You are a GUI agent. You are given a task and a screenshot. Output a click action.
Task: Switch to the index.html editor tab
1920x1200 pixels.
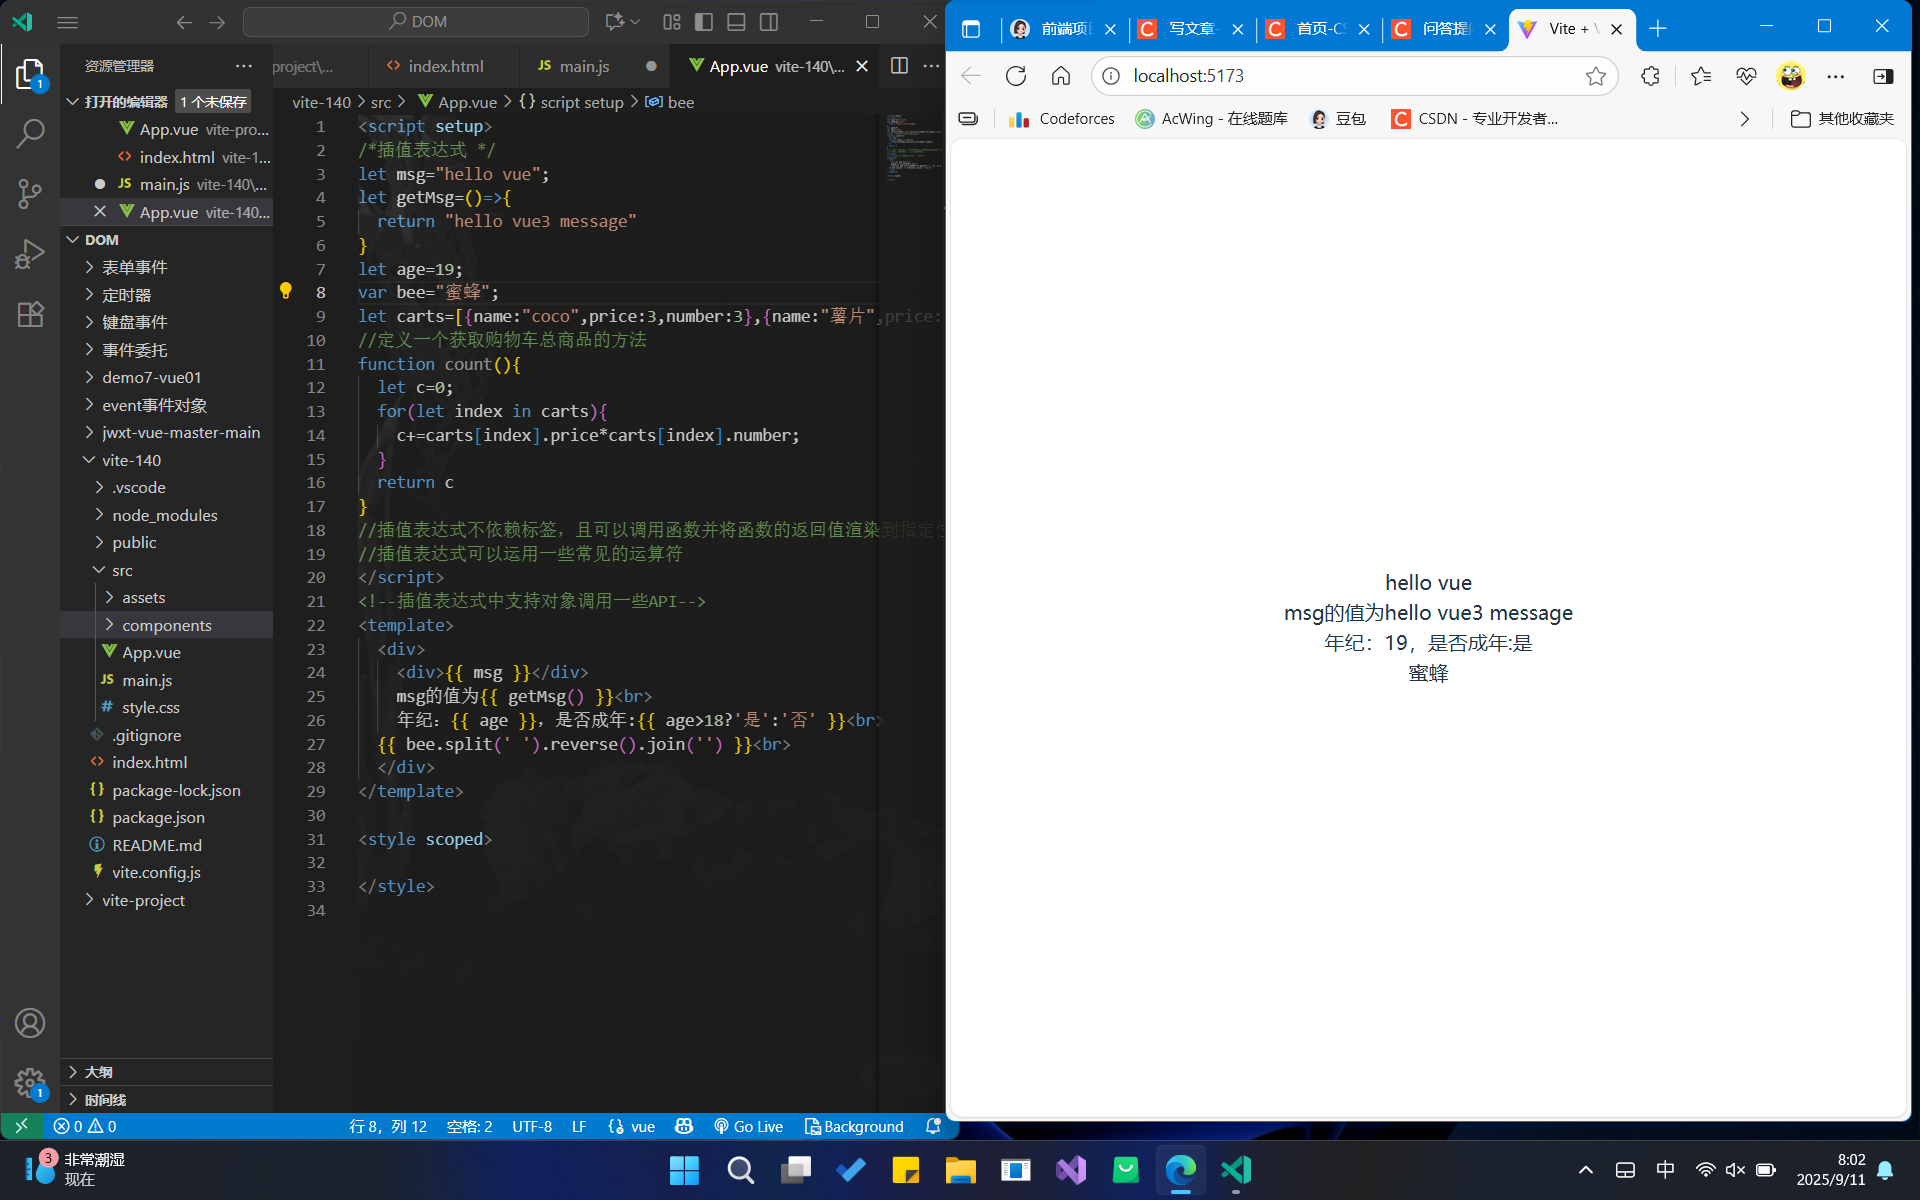pos(444,66)
